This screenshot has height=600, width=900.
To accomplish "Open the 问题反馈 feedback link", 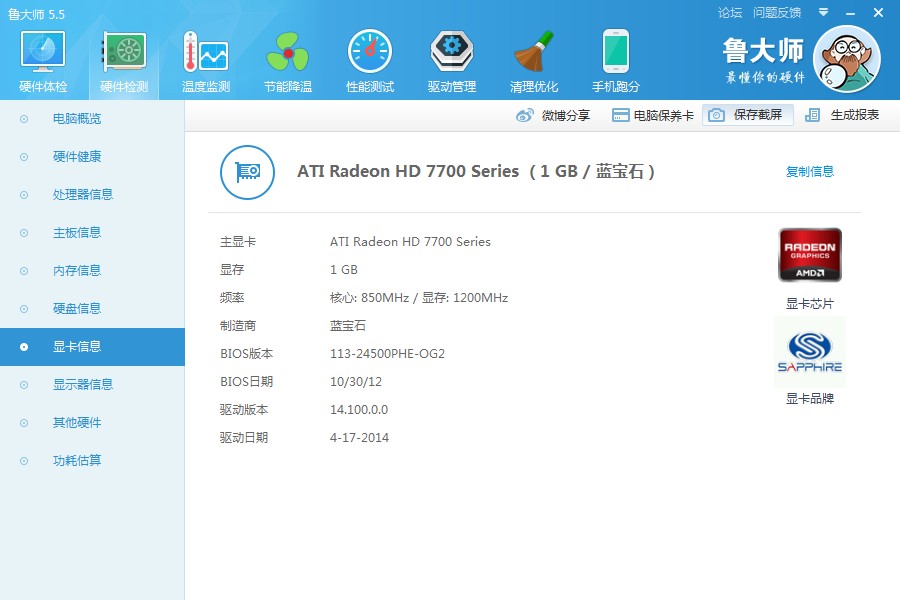I will tap(777, 13).
